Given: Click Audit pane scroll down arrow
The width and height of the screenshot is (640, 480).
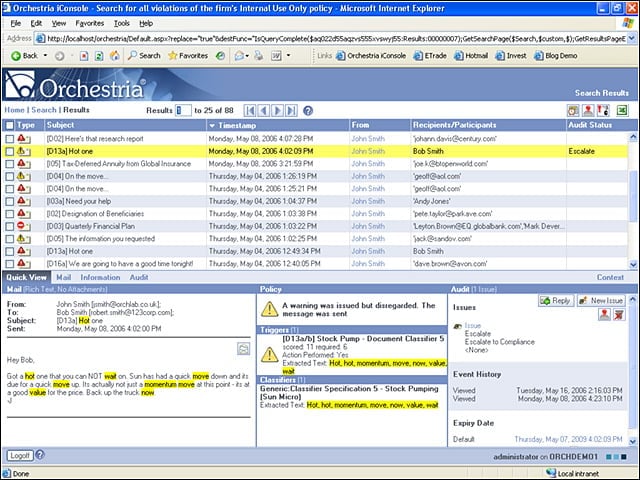Looking at the screenshot, I should (x=633, y=441).
